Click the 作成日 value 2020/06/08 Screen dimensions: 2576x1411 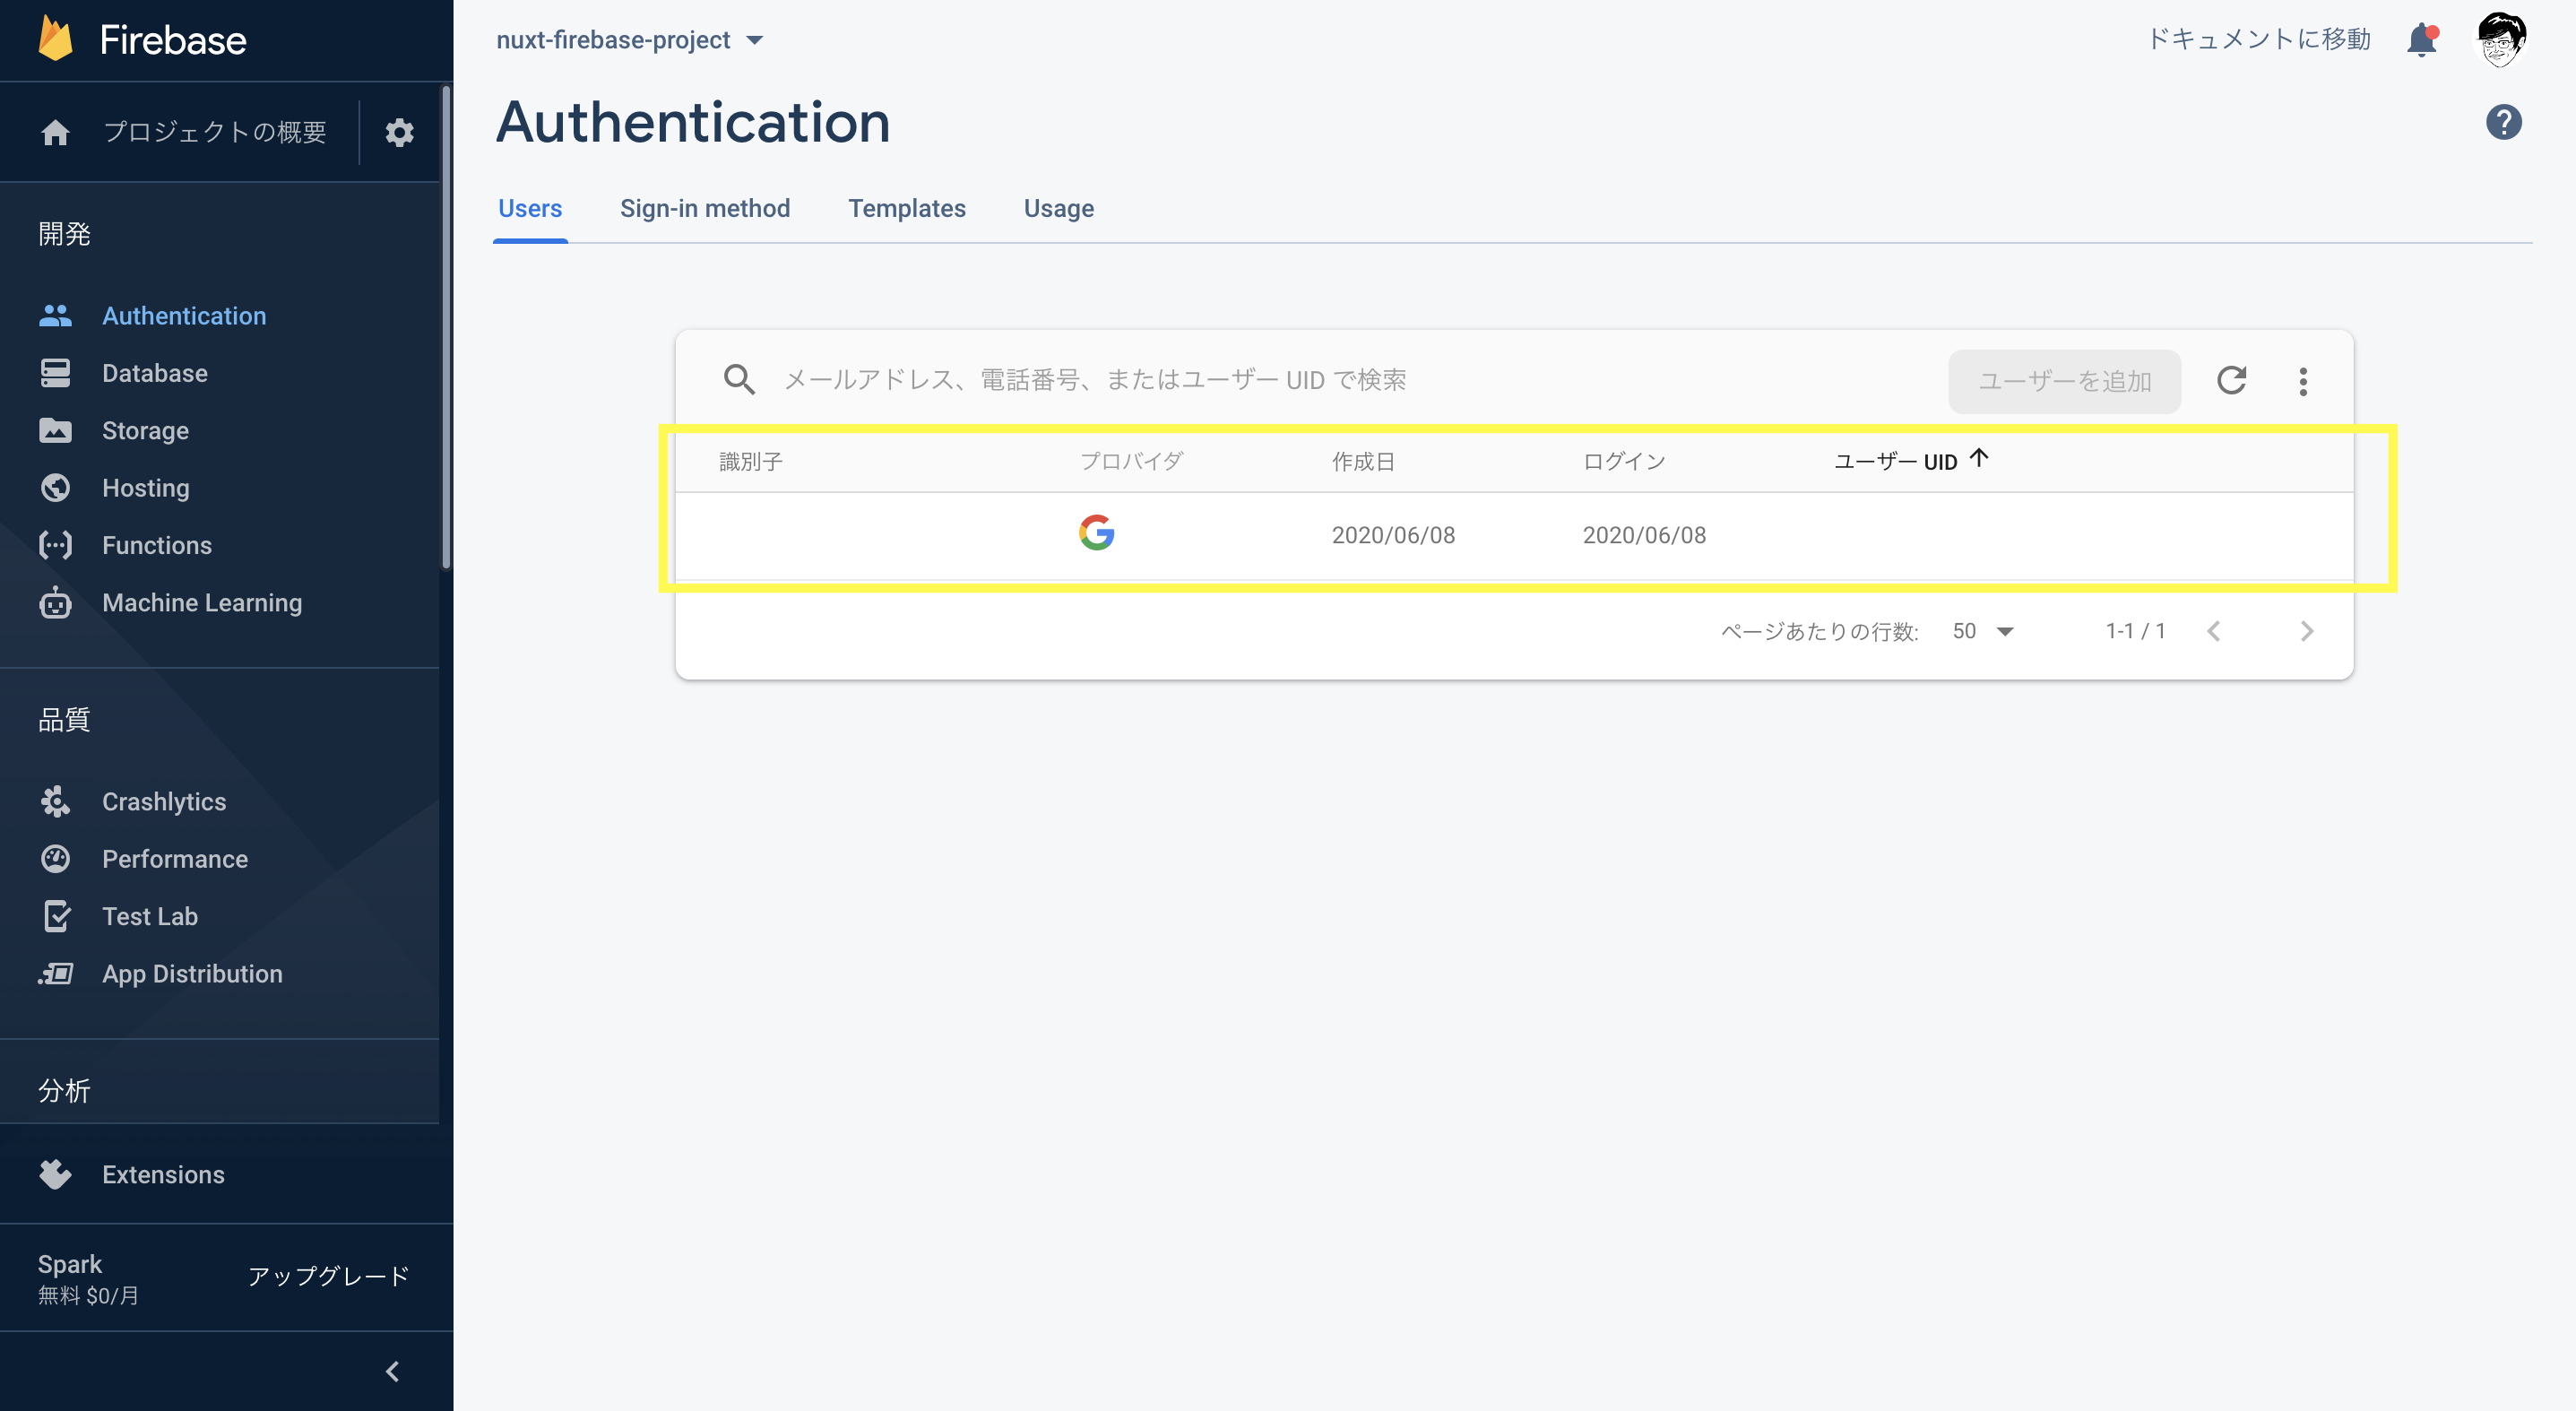(1393, 535)
